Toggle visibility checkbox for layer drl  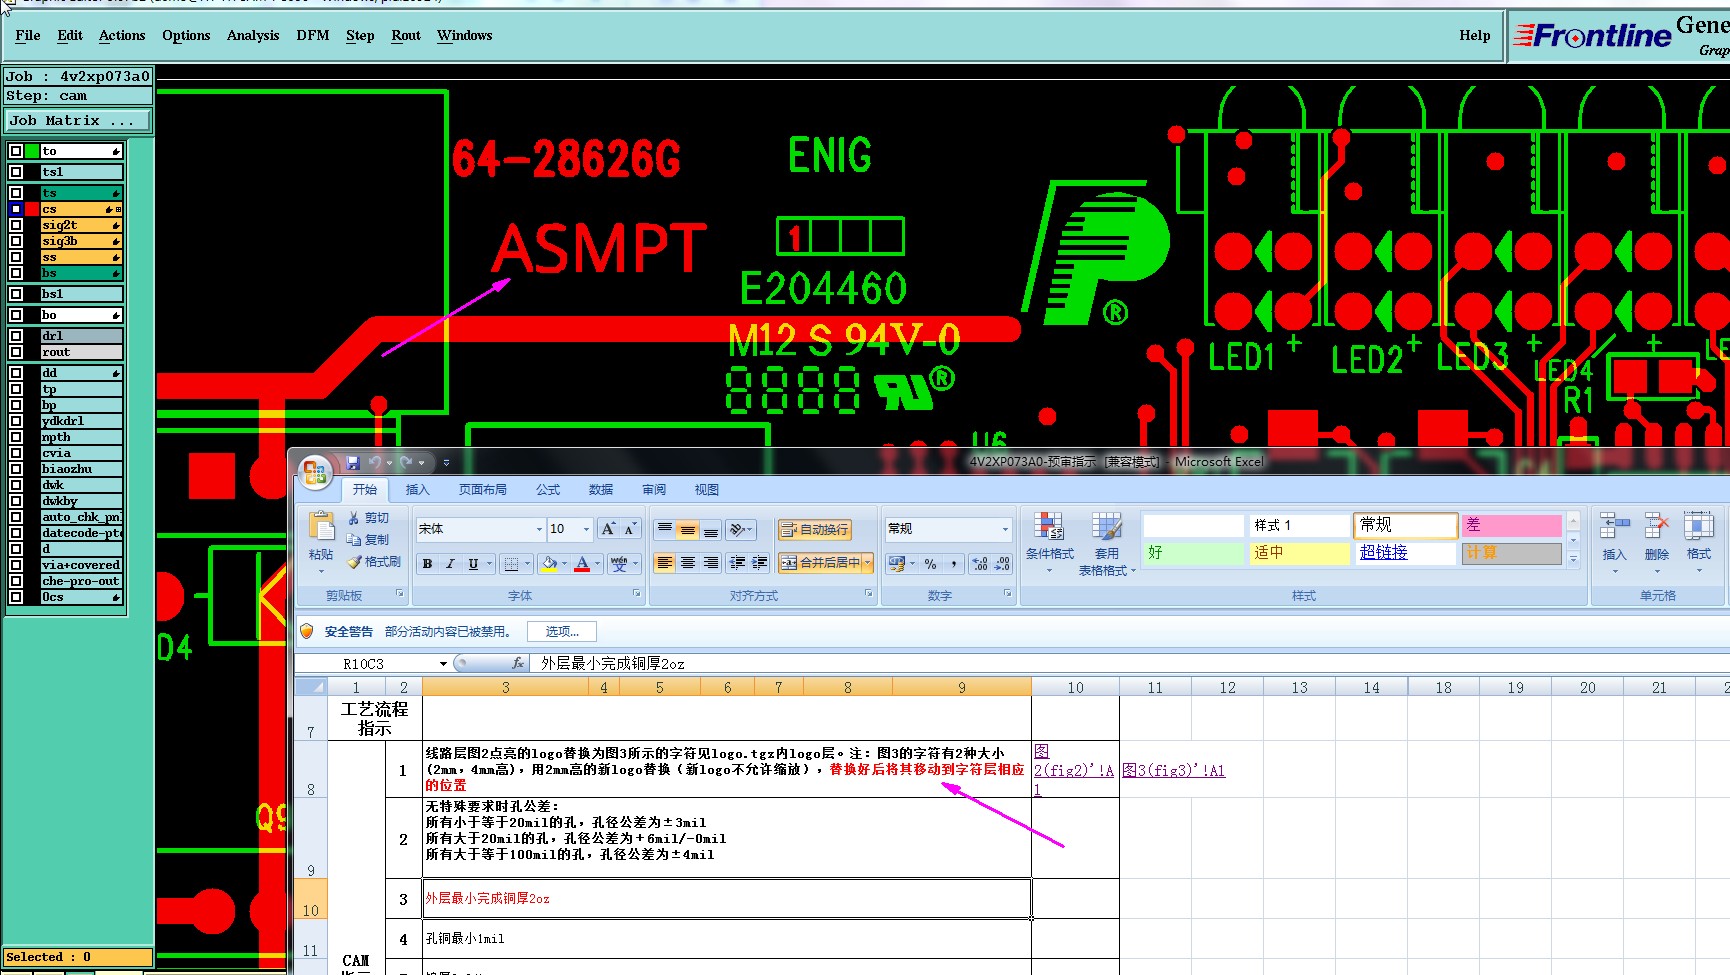click(x=16, y=336)
